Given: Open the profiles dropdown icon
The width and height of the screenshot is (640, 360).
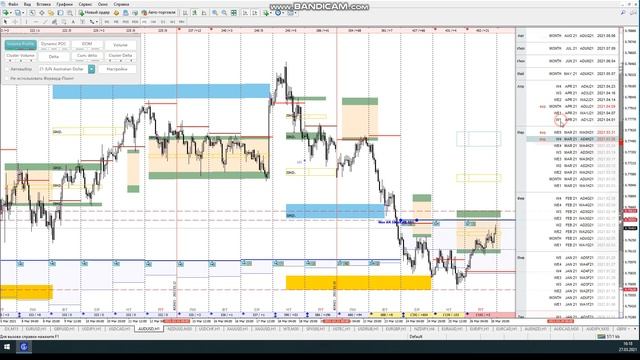Looking at the screenshot, I should [18, 13].
